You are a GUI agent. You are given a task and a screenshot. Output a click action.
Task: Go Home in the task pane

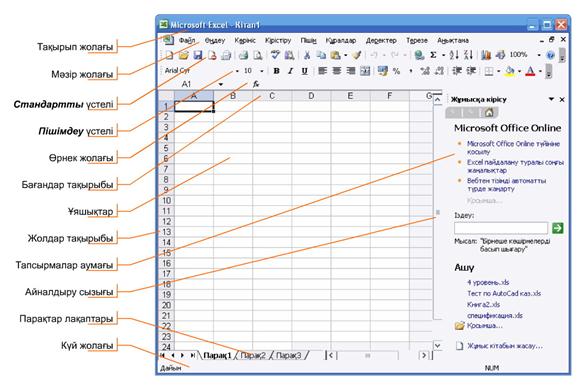pyautogui.click(x=489, y=112)
